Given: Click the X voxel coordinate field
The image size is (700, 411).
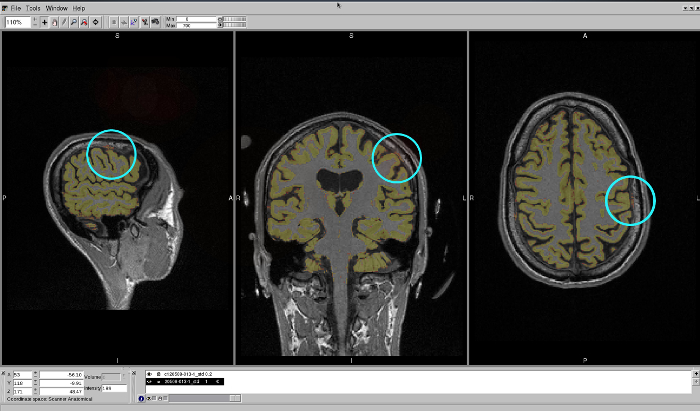Looking at the screenshot, I should (x=22, y=375).
